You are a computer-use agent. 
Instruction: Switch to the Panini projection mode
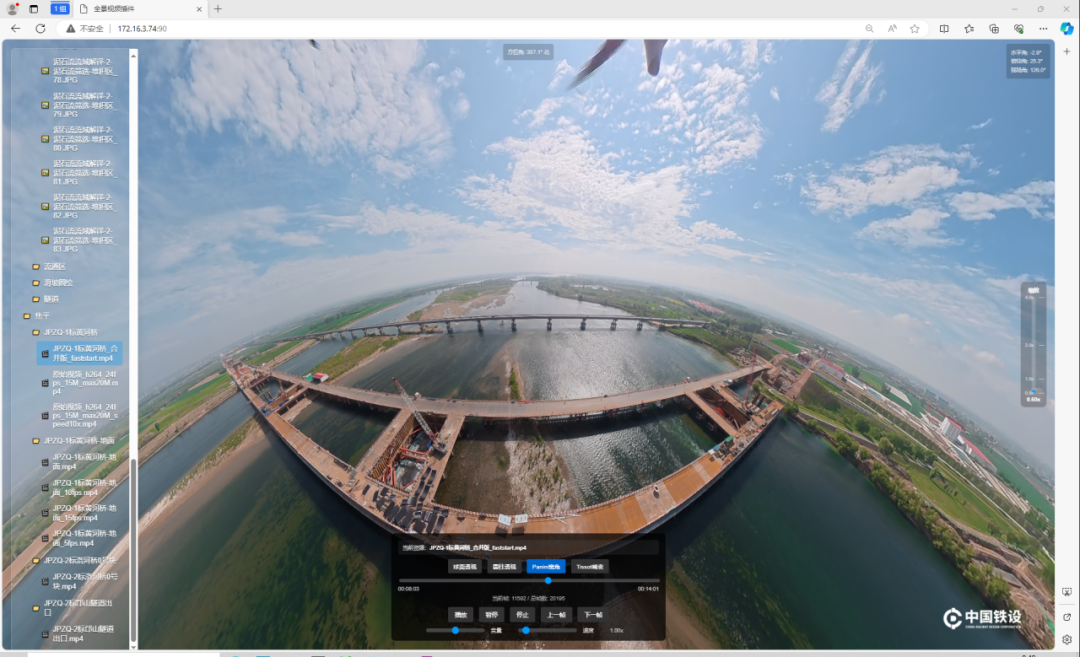click(x=546, y=566)
